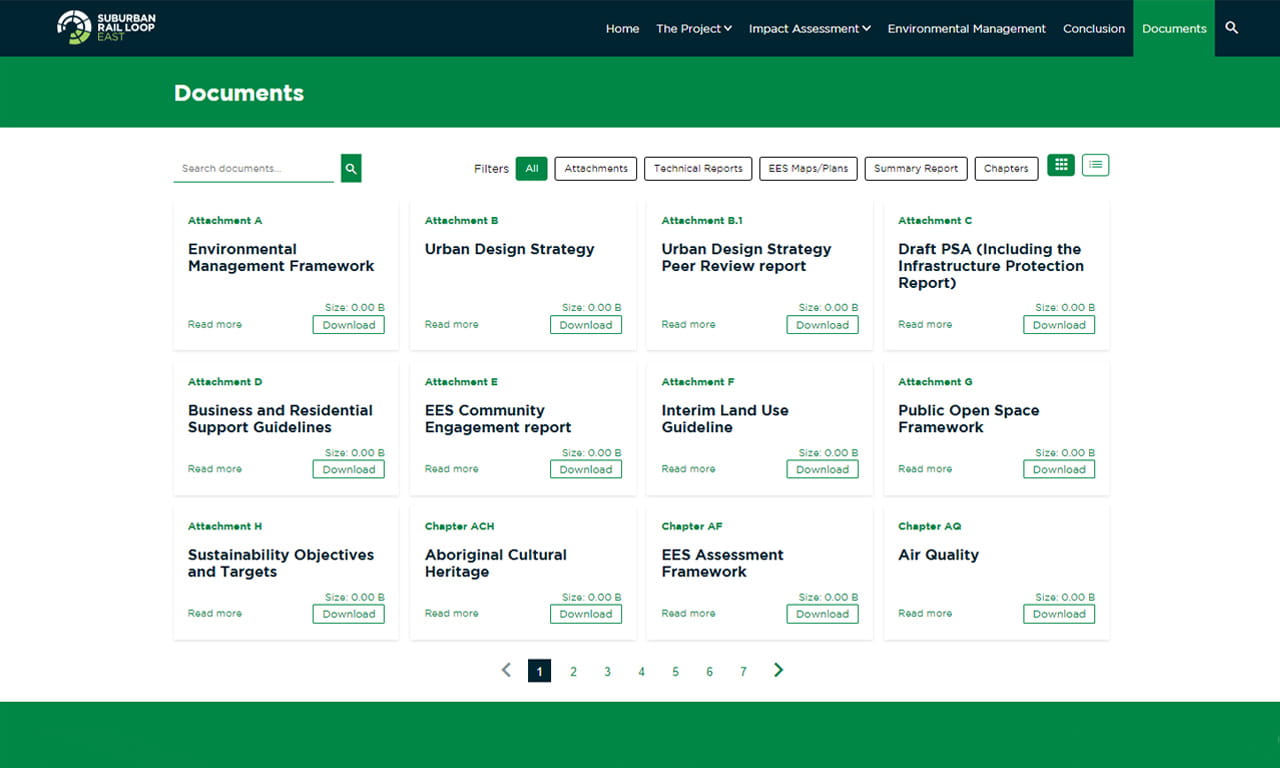Go to page 2 of results
1280x768 pixels.
pyautogui.click(x=573, y=671)
